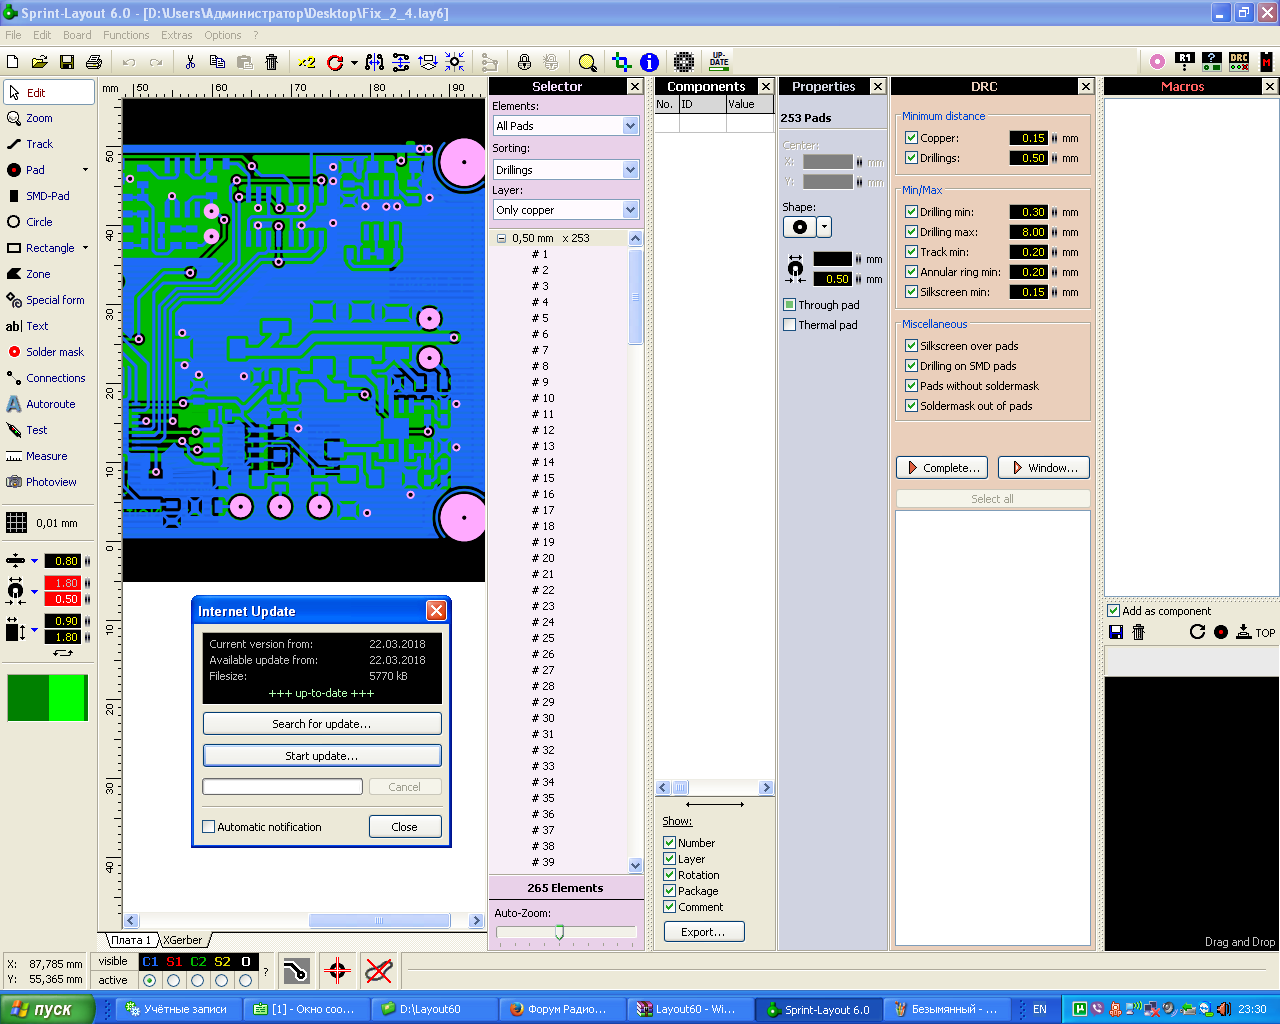This screenshot has height=1024, width=1280.
Task: Choose the Autoroute tool
Action: click(x=50, y=404)
